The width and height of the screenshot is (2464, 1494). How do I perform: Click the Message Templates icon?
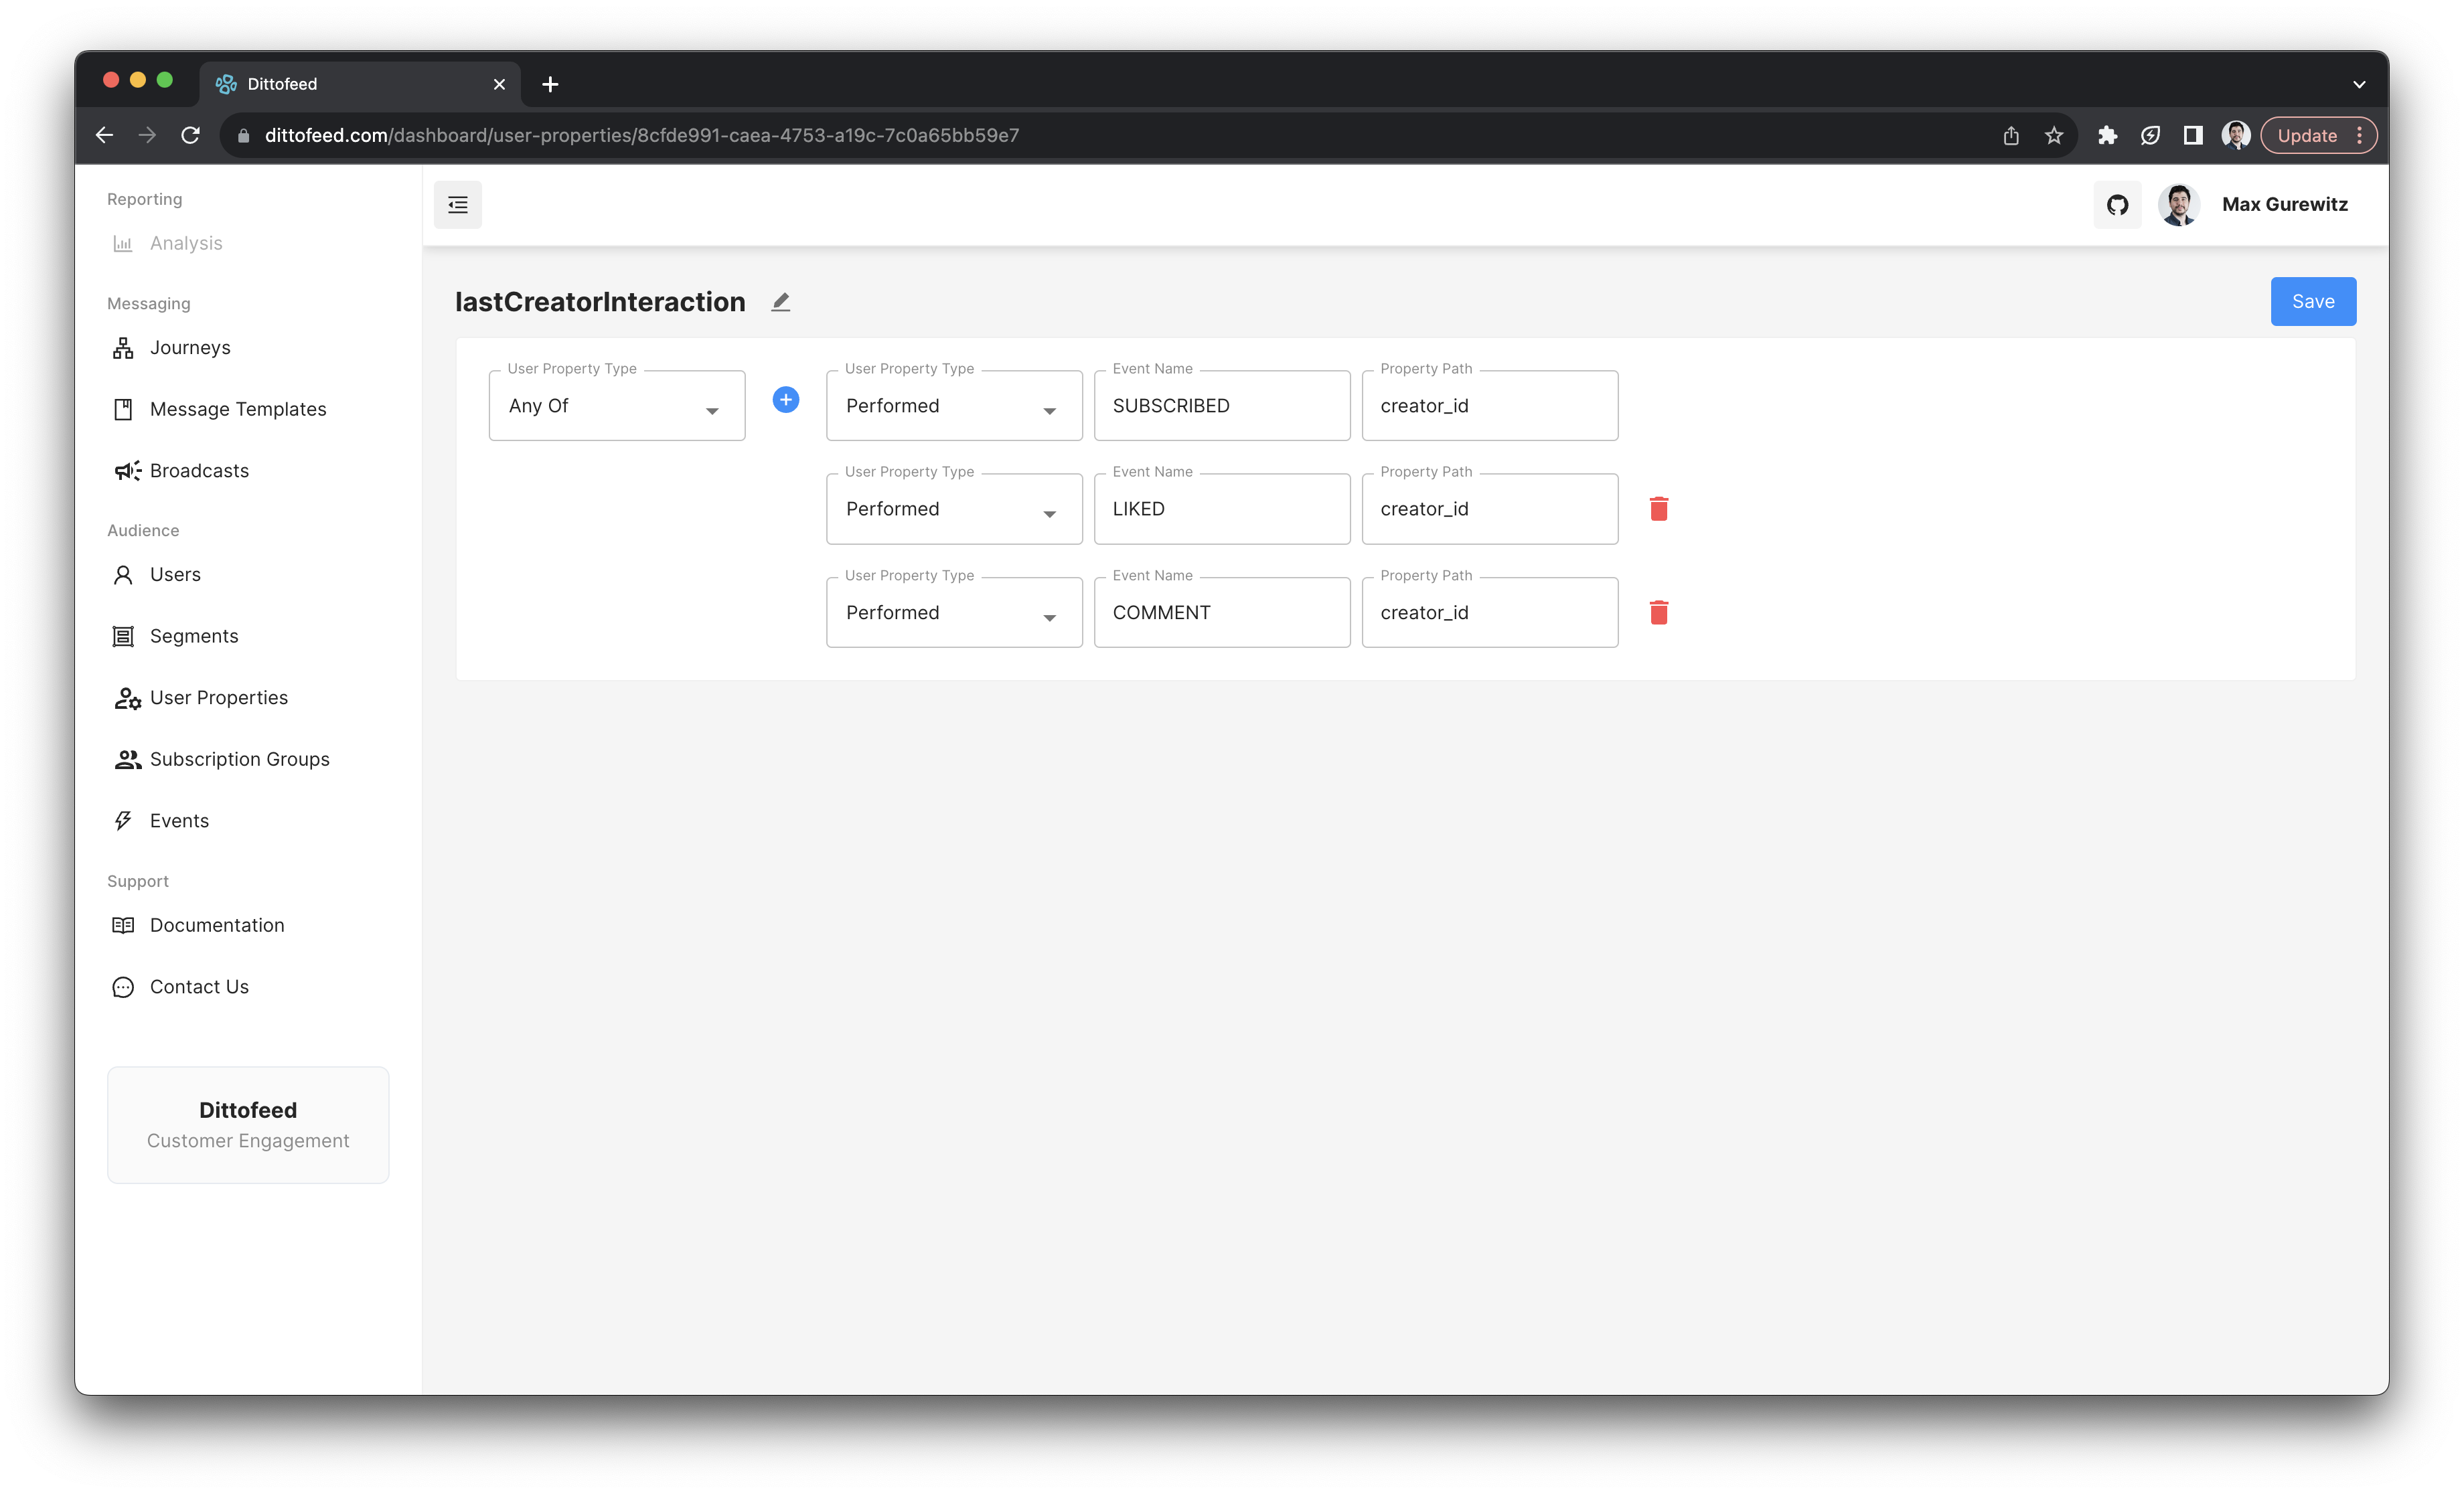[x=123, y=409]
